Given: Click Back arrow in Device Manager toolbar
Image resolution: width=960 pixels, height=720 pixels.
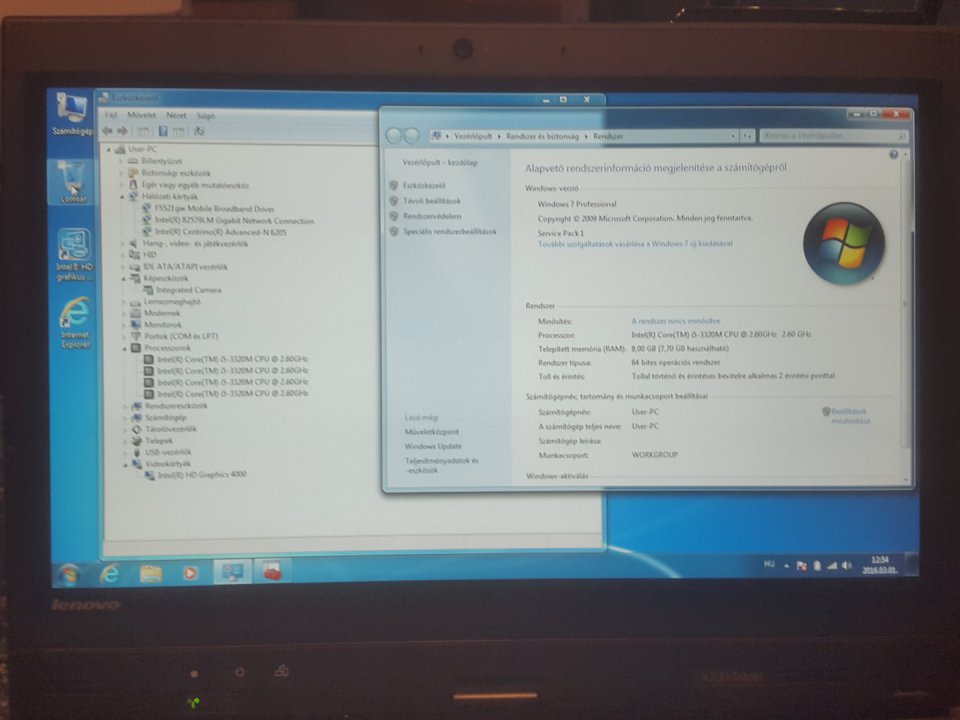Looking at the screenshot, I should [108, 131].
